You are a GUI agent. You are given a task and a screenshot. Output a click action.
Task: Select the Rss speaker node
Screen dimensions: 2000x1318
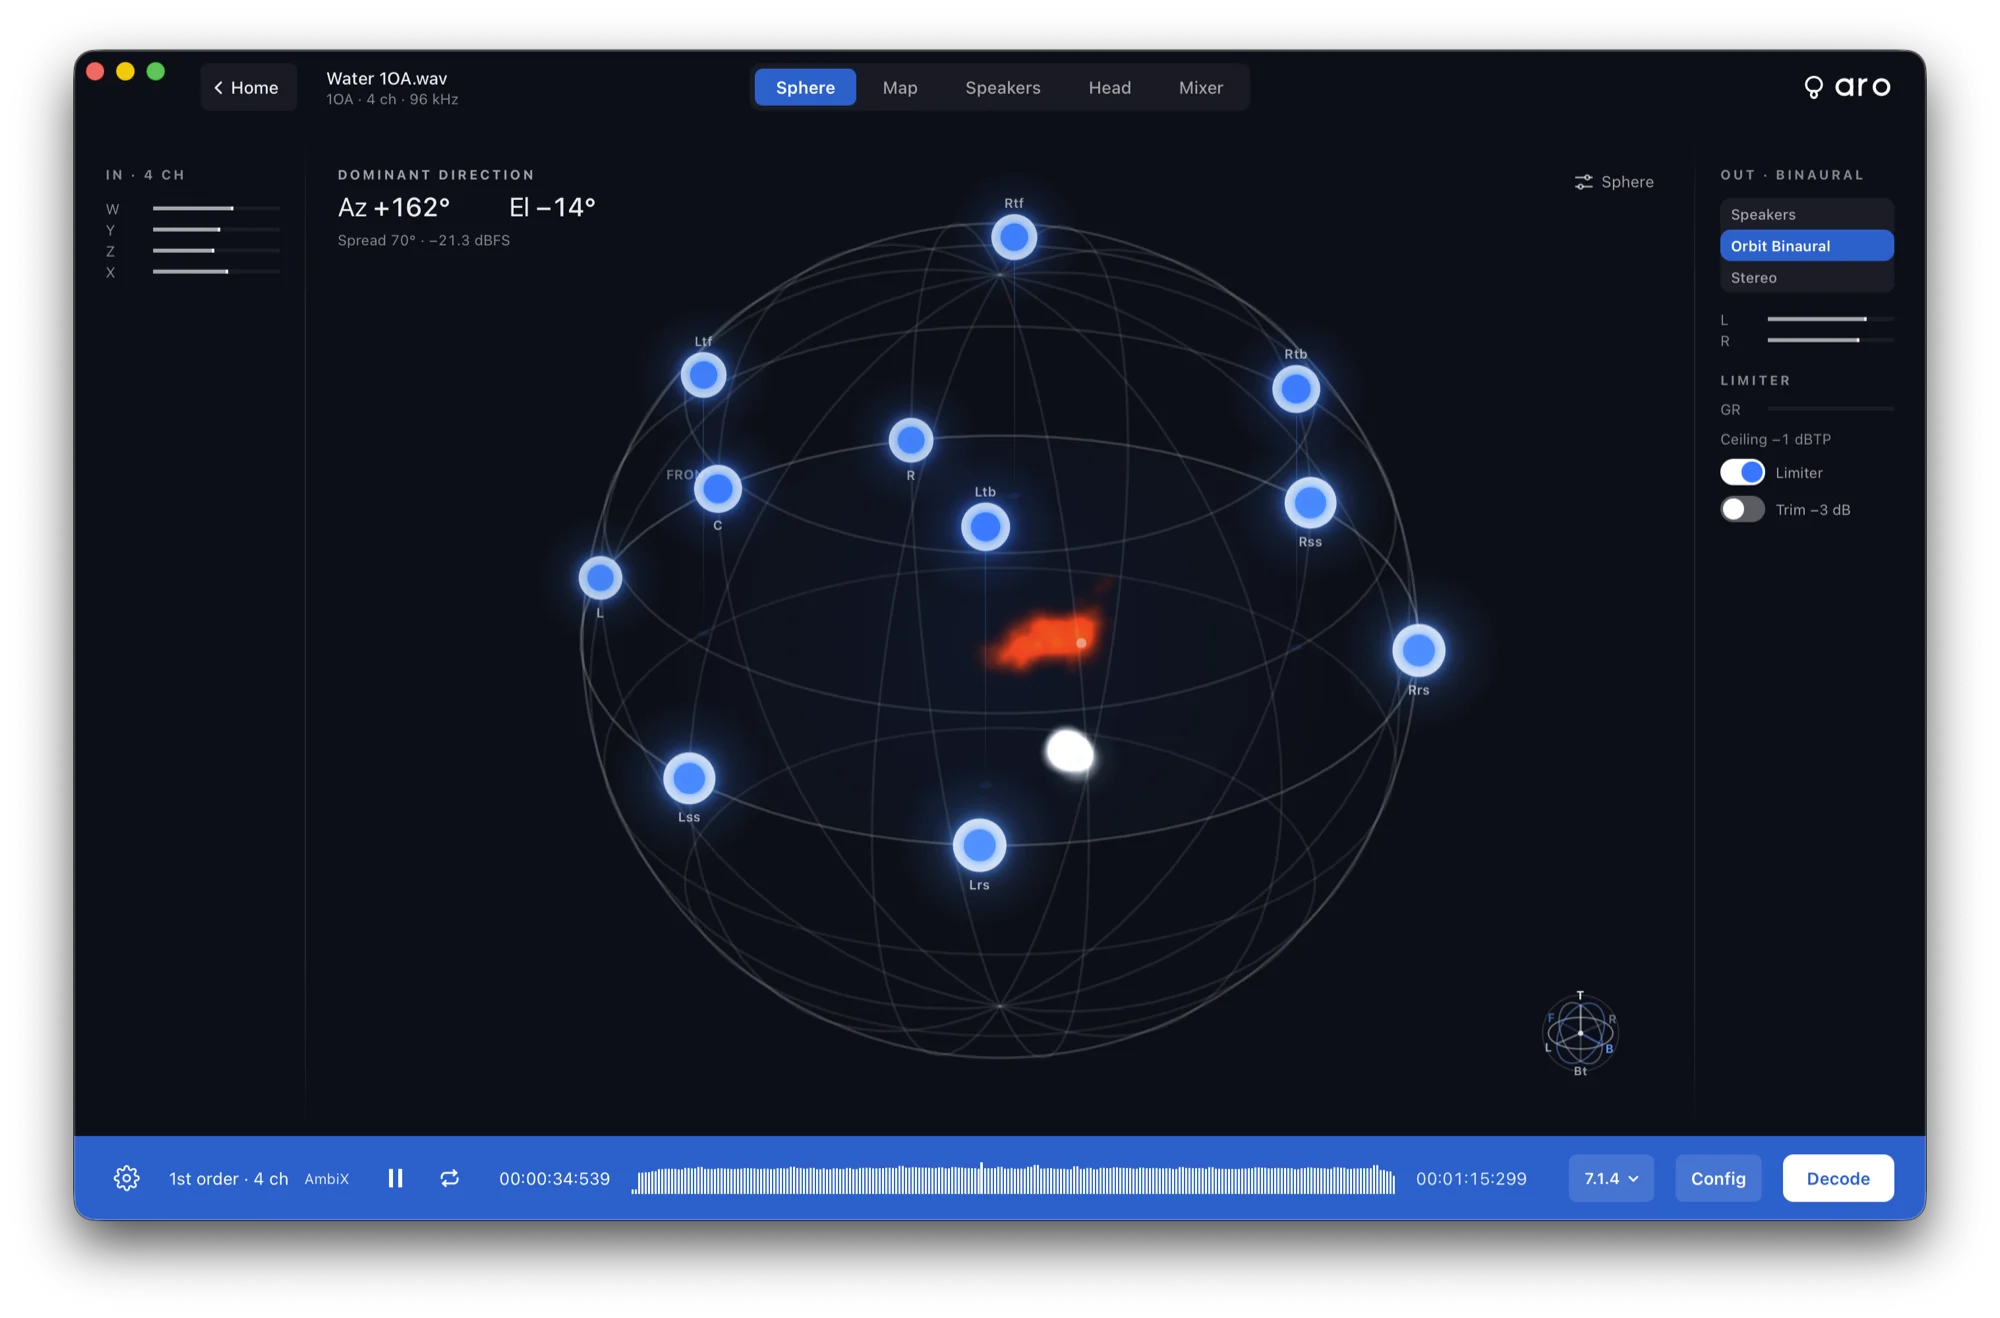(x=1310, y=503)
